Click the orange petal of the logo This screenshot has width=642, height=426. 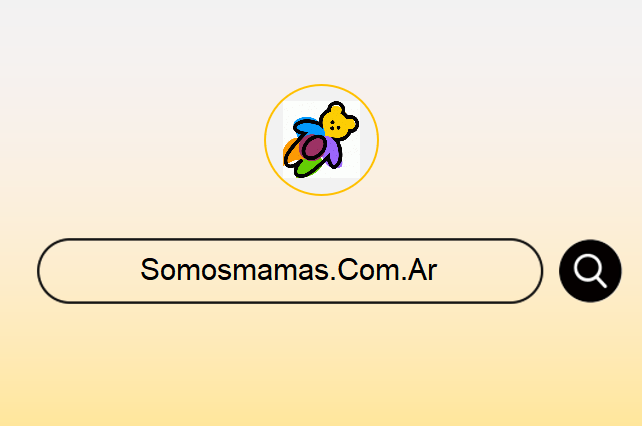pos(290,151)
